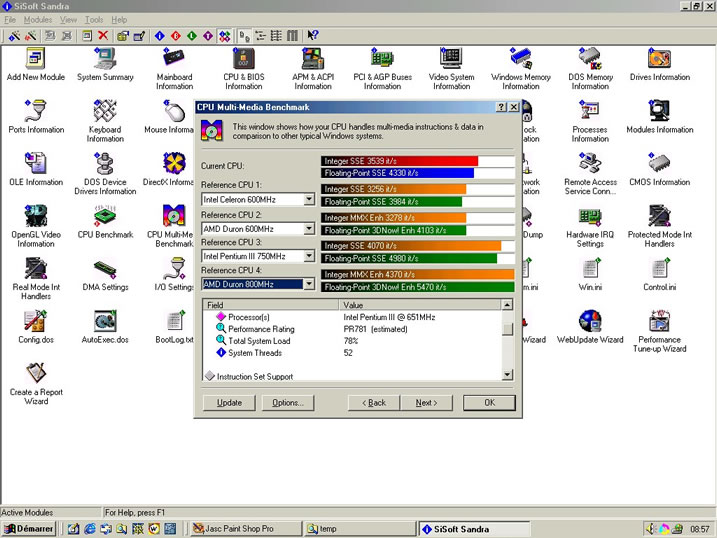This screenshot has width=717, height=538.
Task: Click the Value column header
Action: coord(420,305)
